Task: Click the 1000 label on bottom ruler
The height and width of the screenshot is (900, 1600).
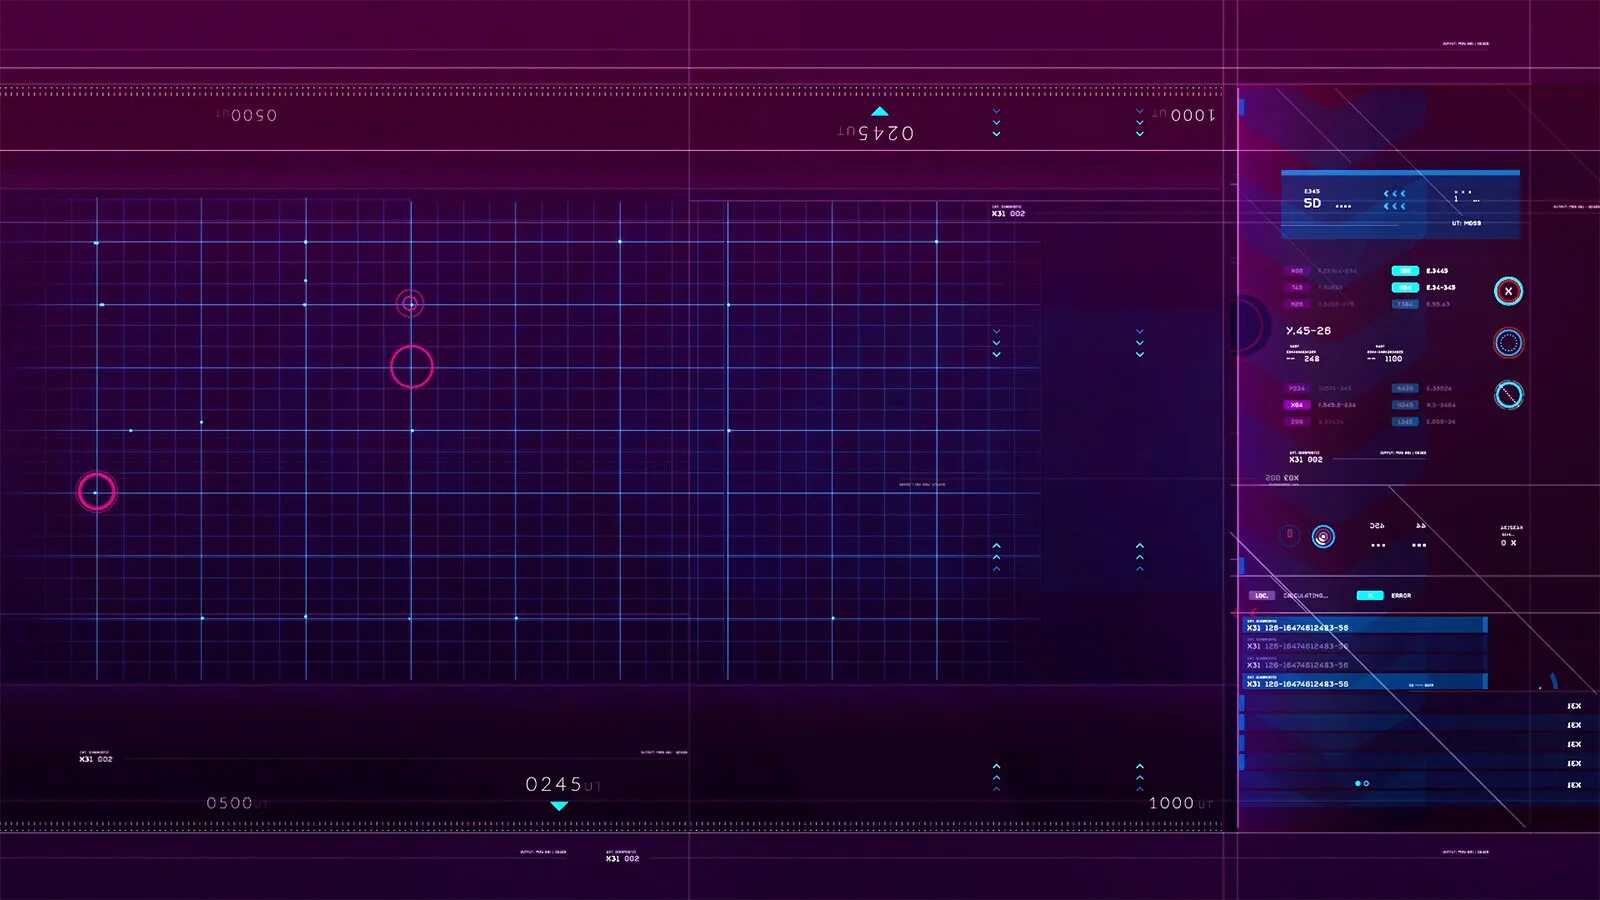Action: (x=1171, y=803)
